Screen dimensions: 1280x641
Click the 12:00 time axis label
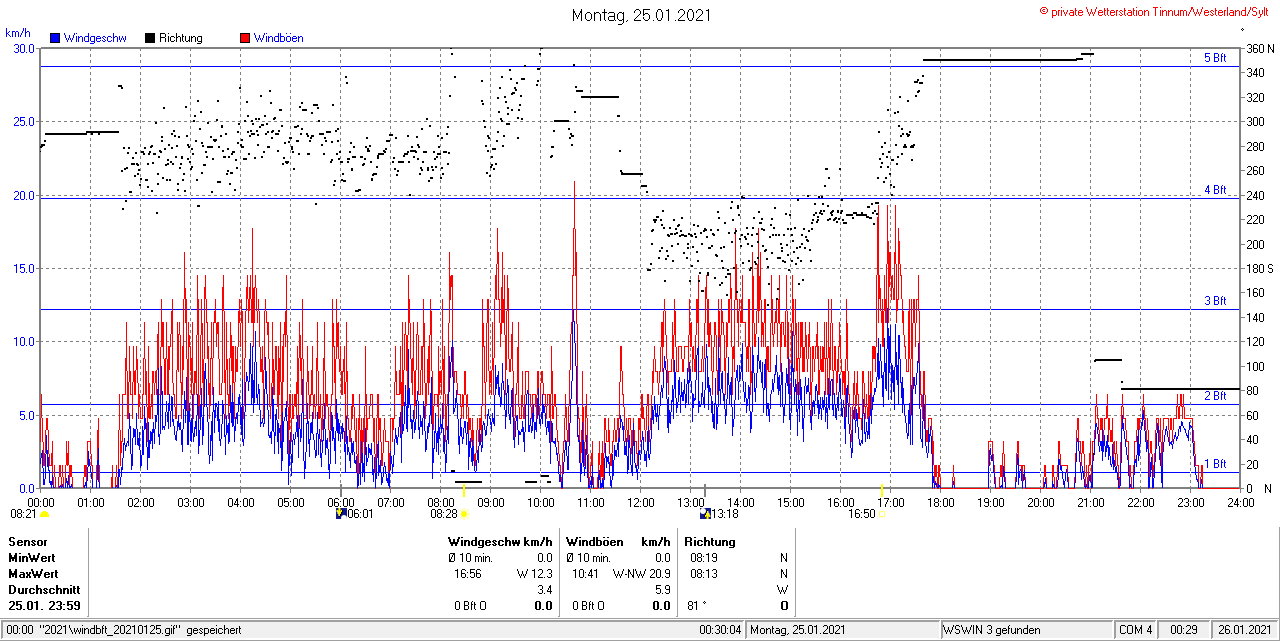(640, 502)
